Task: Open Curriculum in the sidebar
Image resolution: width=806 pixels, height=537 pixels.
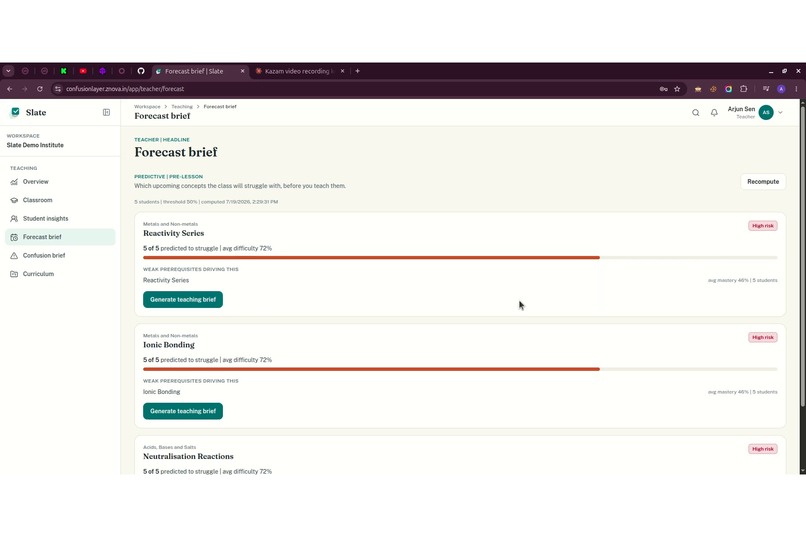Action: click(60, 274)
